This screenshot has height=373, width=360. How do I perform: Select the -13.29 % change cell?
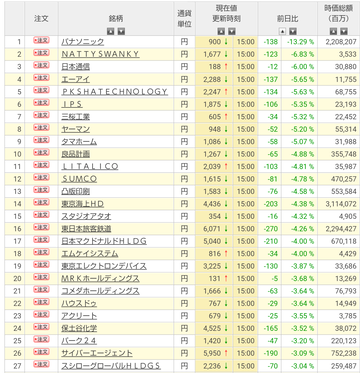click(300, 42)
